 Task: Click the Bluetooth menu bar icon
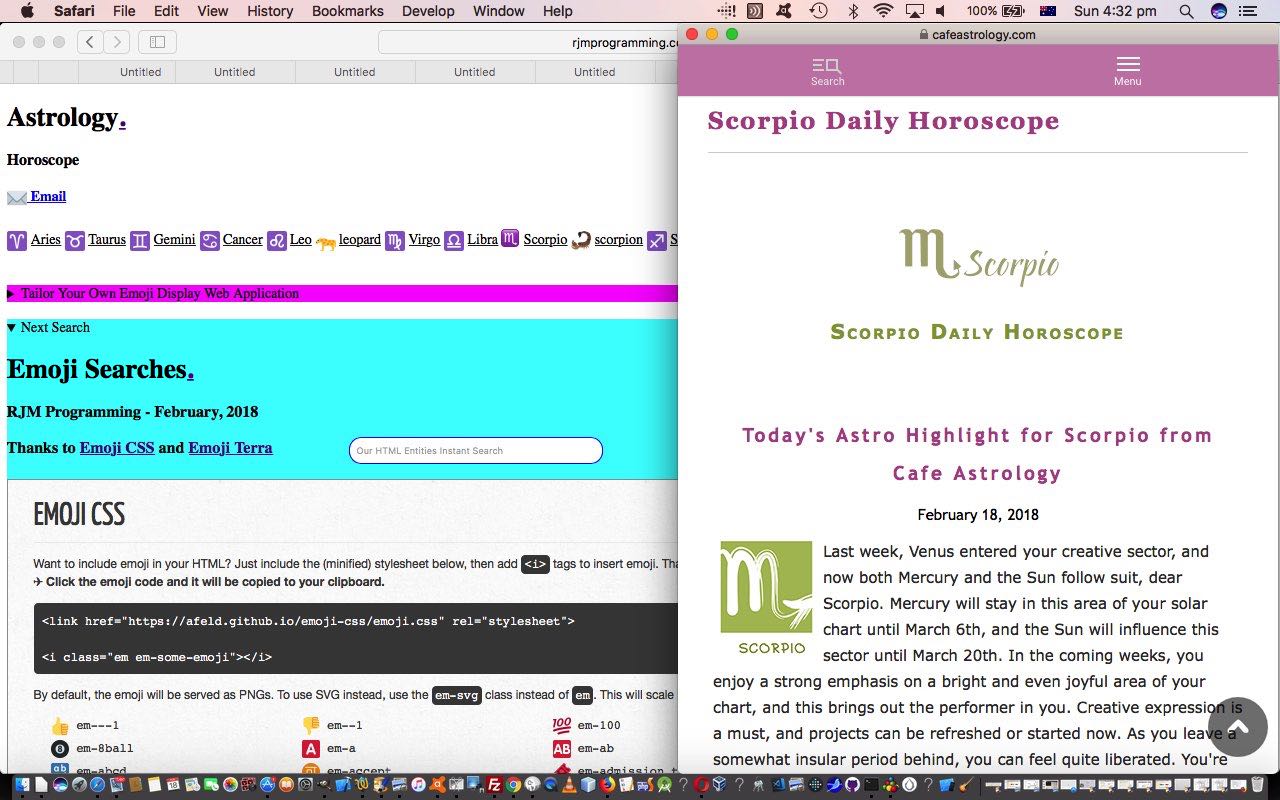point(853,11)
